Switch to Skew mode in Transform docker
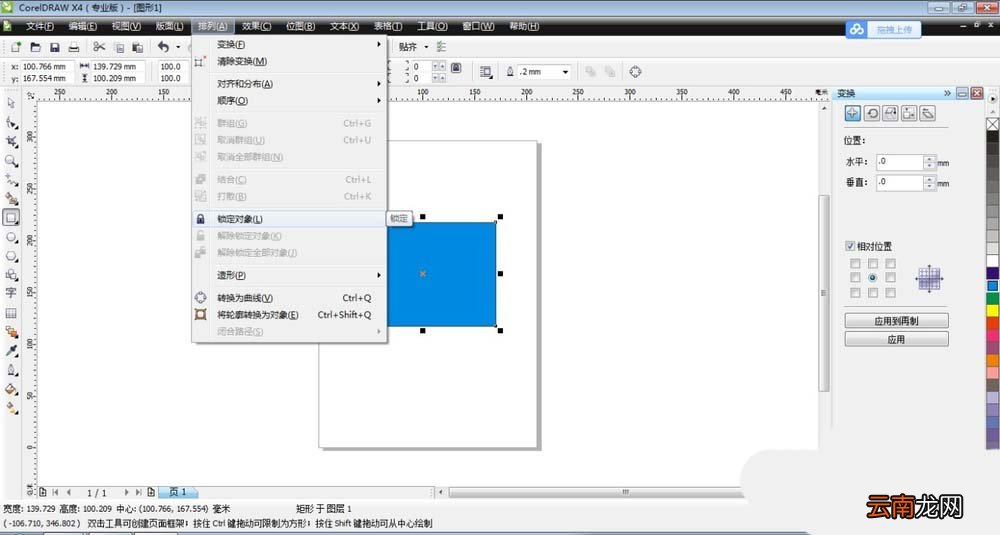This screenshot has height=535, width=1000. click(x=928, y=114)
